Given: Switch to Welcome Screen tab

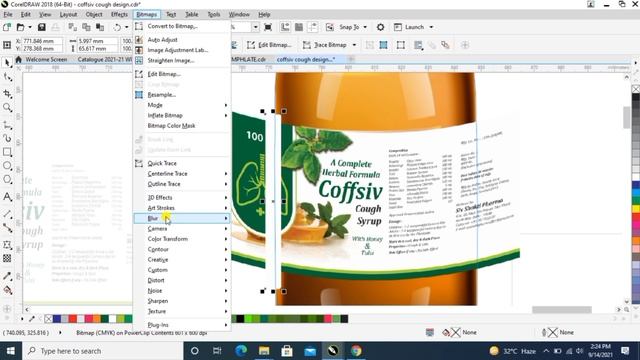Looking at the screenshot, I should [46, 60].
